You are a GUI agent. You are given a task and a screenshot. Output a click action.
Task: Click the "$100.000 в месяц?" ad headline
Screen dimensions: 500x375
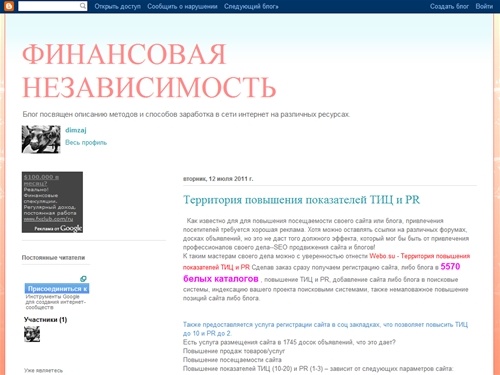click(x=41, y=180)
